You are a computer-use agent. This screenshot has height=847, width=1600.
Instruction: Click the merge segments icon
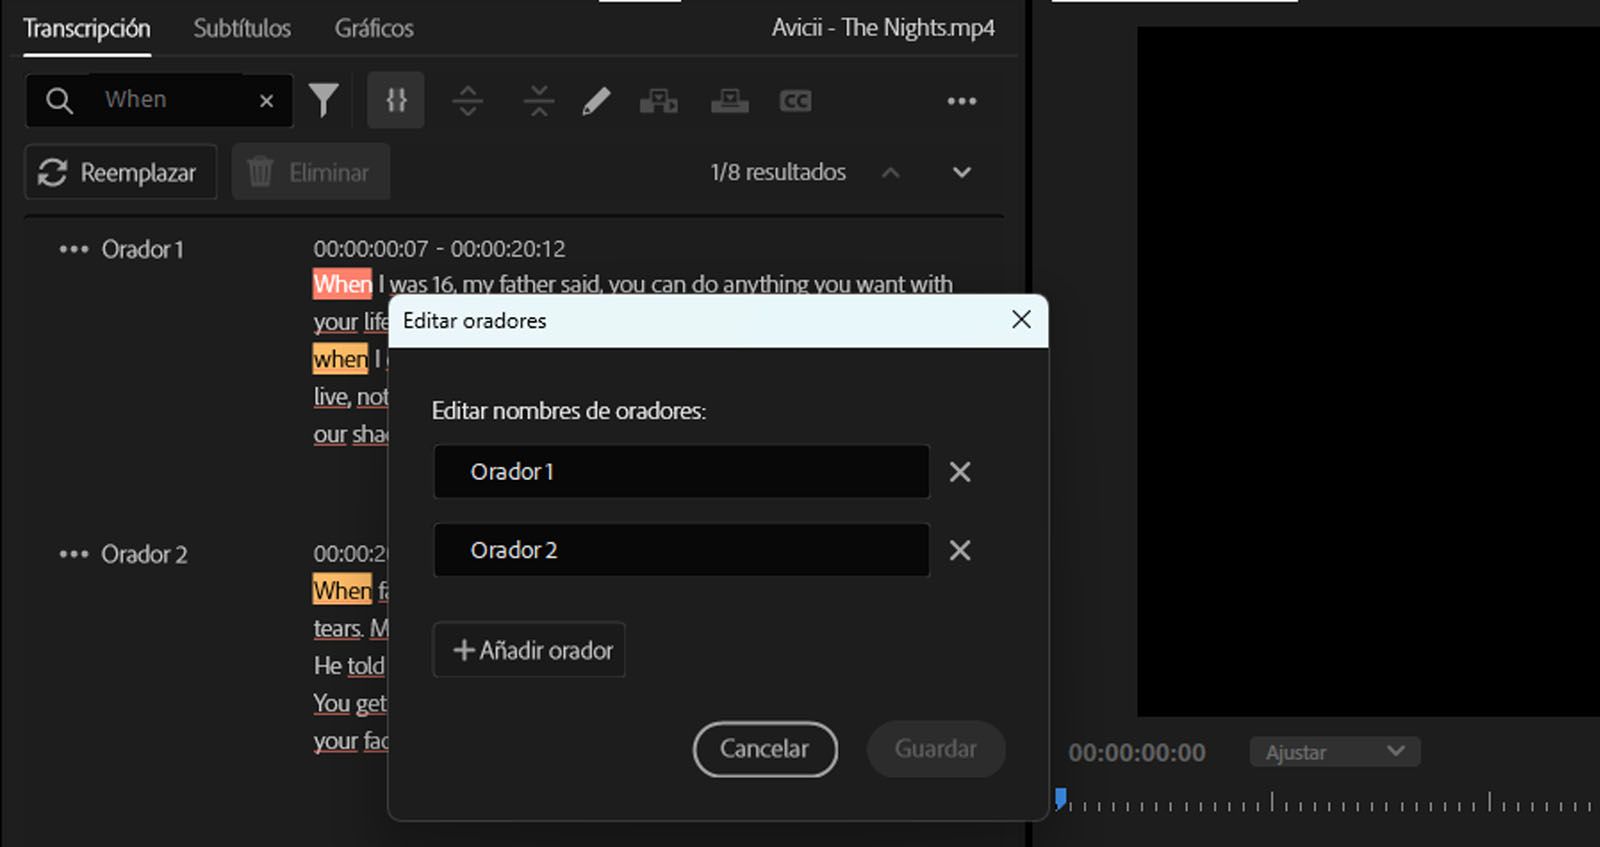pos(539,100)
